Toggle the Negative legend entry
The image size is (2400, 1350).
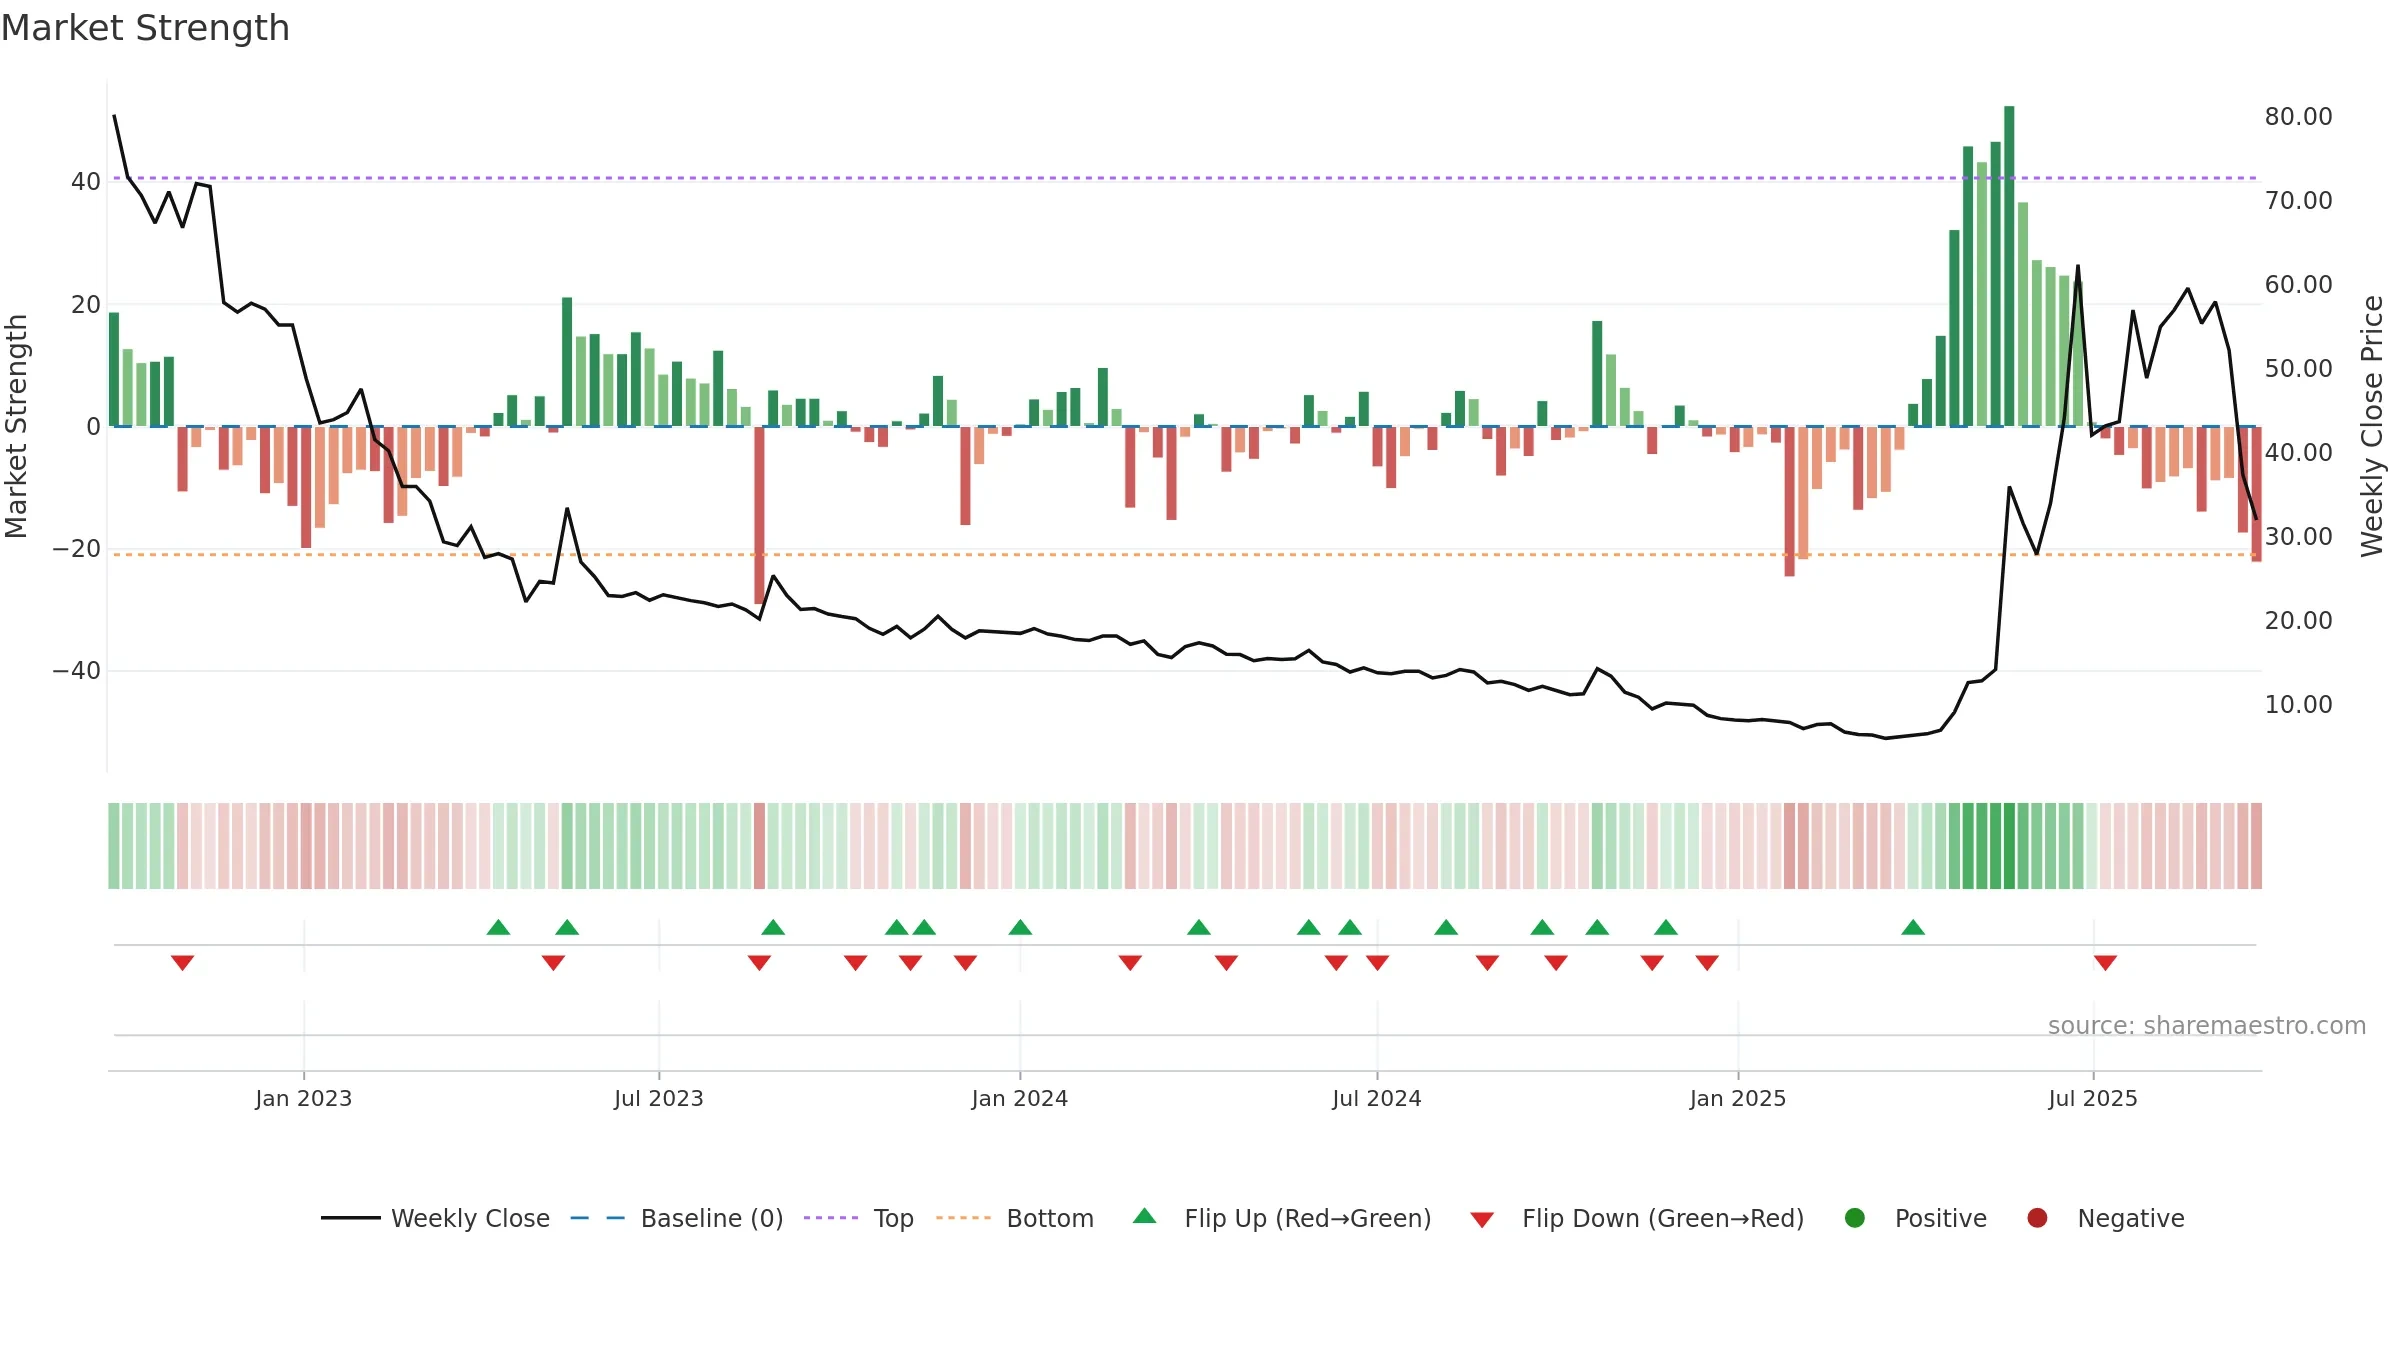(2105, 1218)
